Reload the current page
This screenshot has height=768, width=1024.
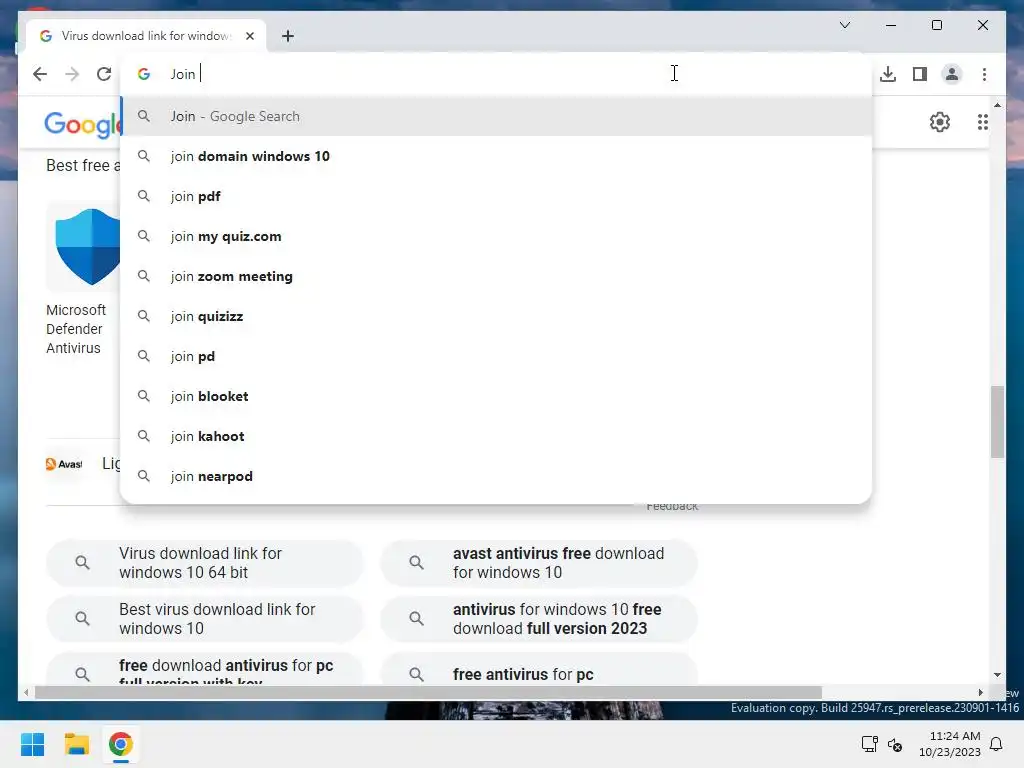pos(104,74)
